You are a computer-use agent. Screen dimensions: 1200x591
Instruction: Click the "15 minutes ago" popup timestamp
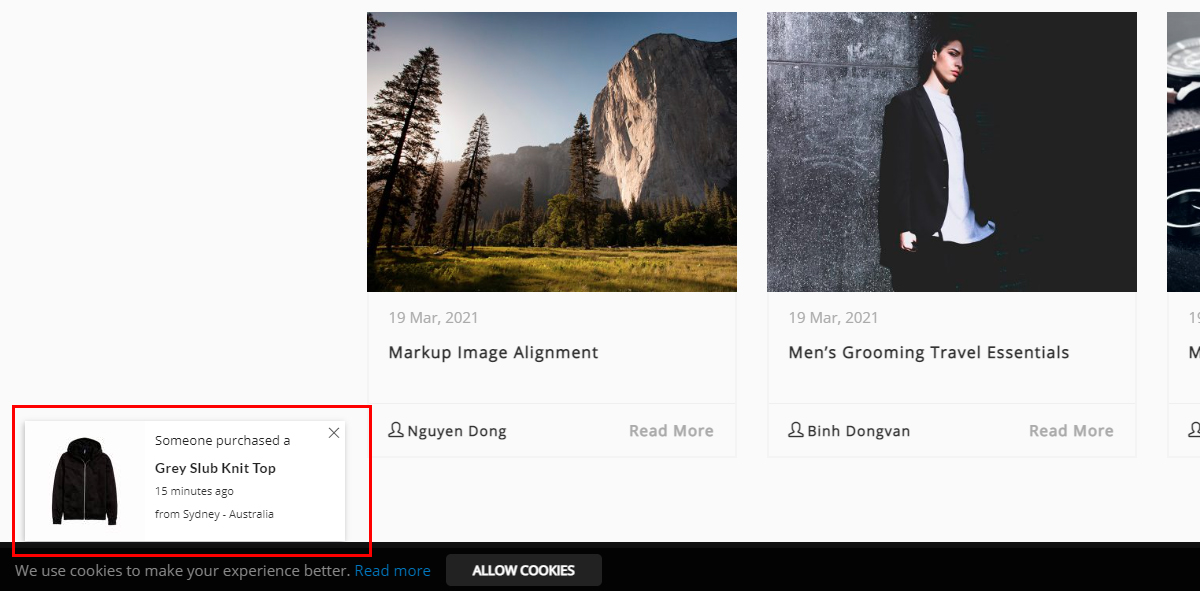(194, 491)
